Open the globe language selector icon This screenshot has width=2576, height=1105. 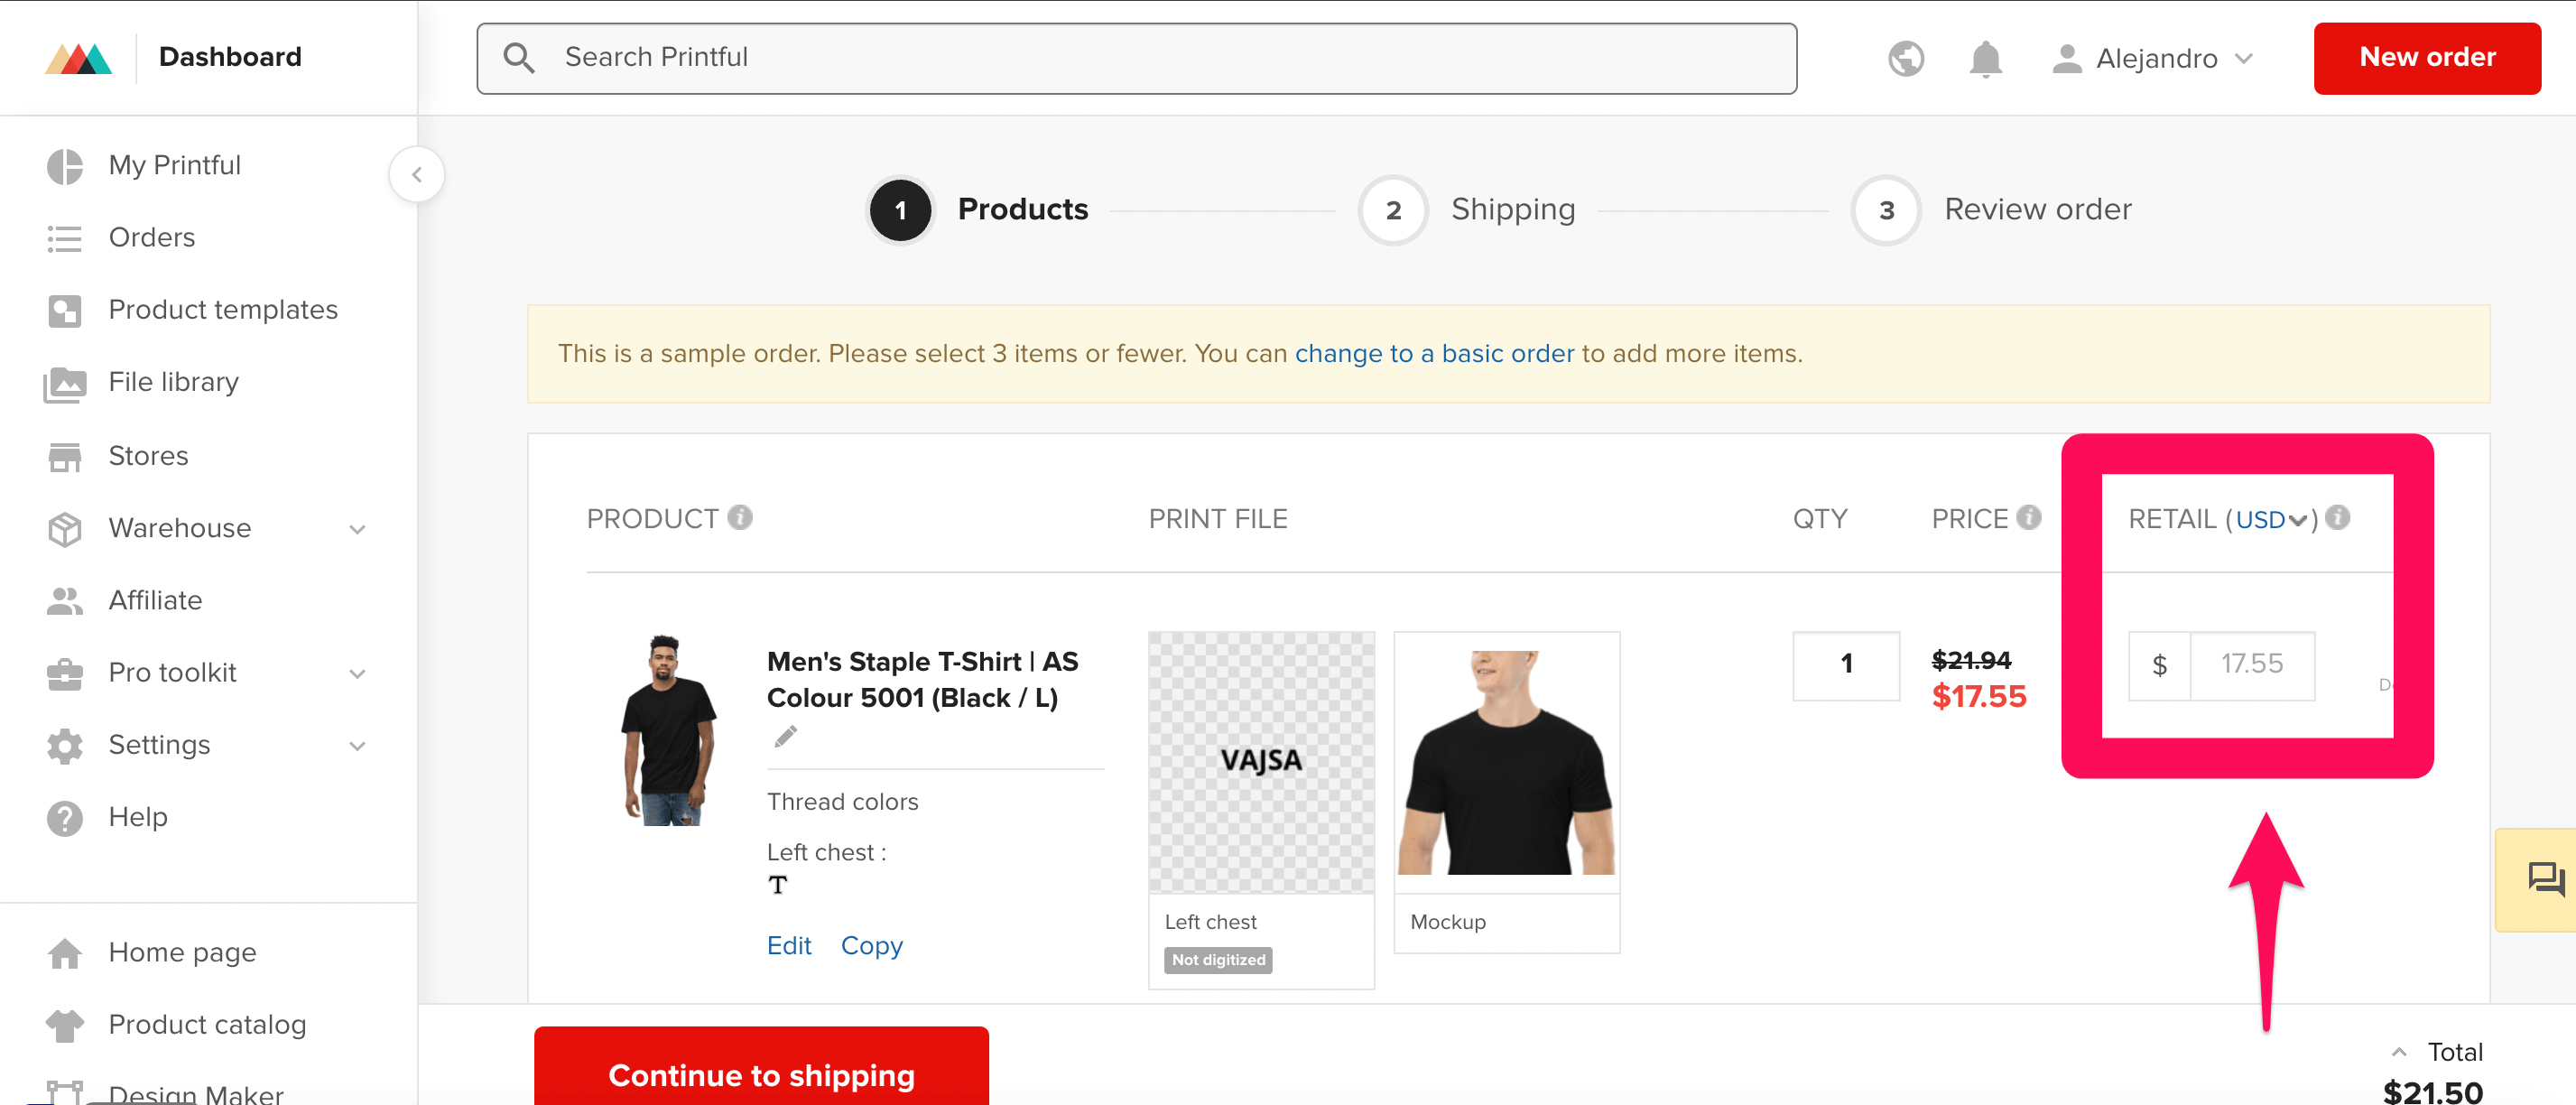coord(1906,59)
